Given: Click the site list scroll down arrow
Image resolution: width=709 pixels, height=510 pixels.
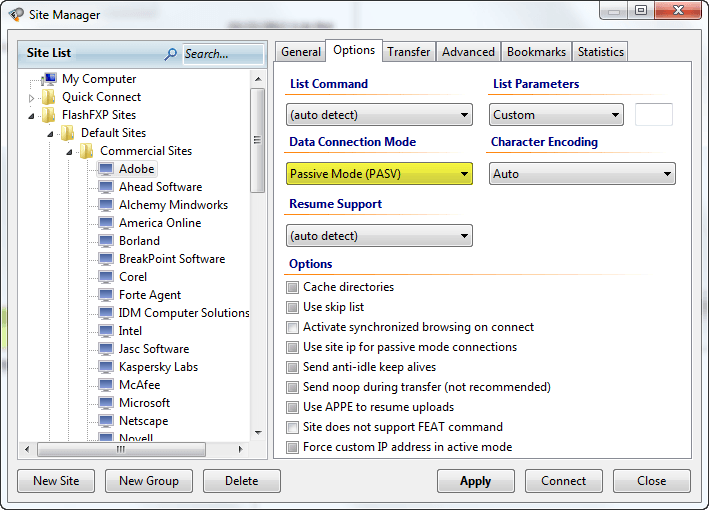Looking at the screenshot, I should click(258, 433).
